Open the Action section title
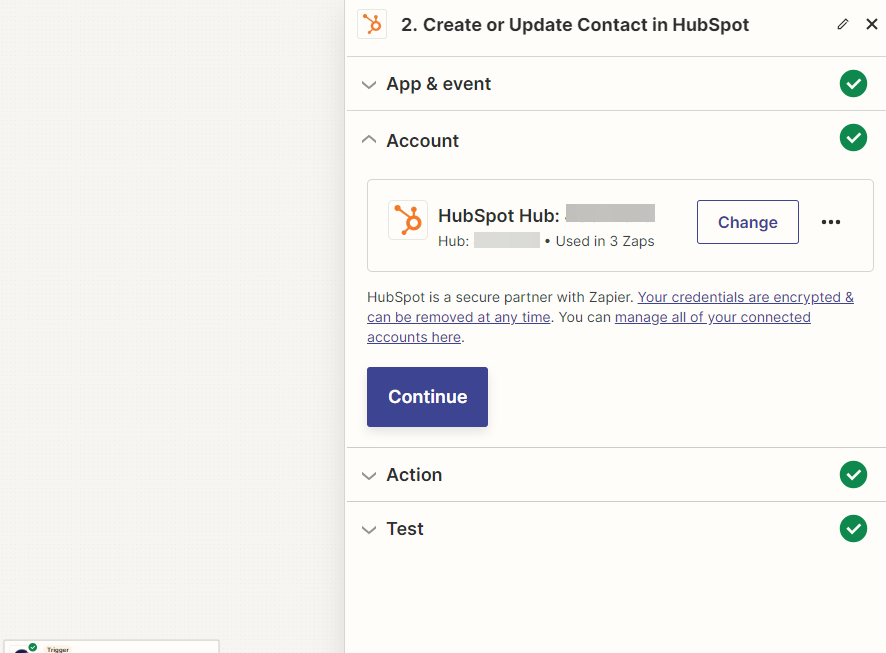This screenshot has width=886, height=653. (x=414, y=475)
